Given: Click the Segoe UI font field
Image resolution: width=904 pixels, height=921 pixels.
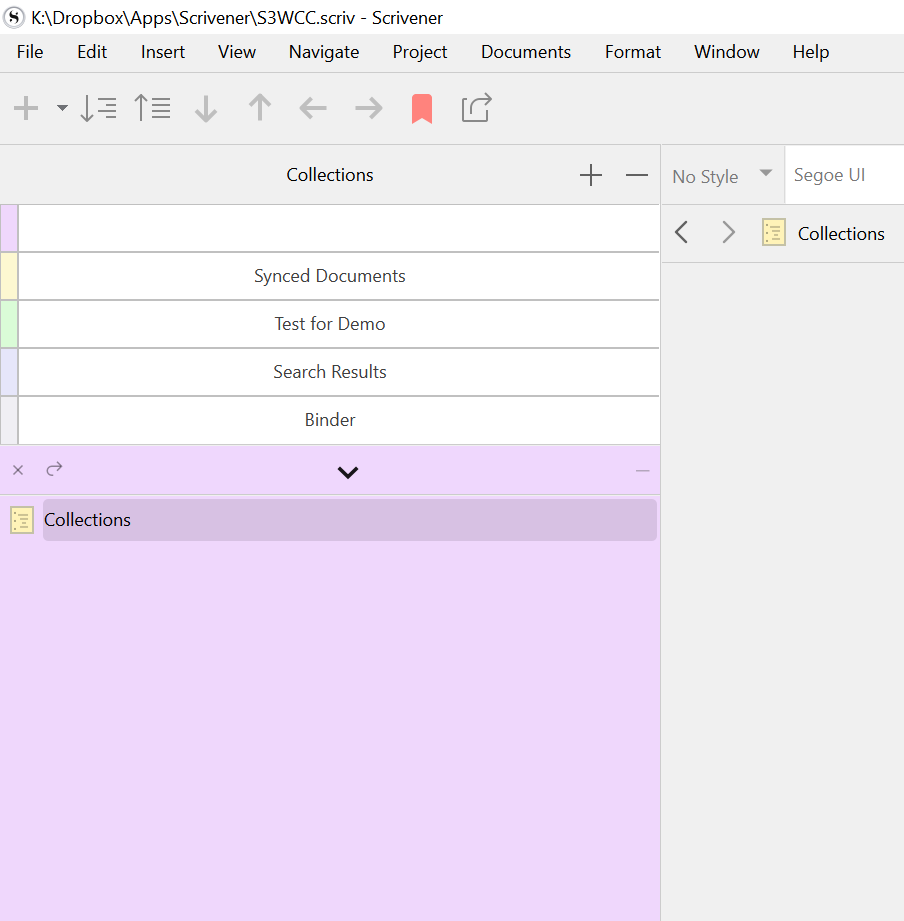Looking at the screenshot, I should click(844, 175).
